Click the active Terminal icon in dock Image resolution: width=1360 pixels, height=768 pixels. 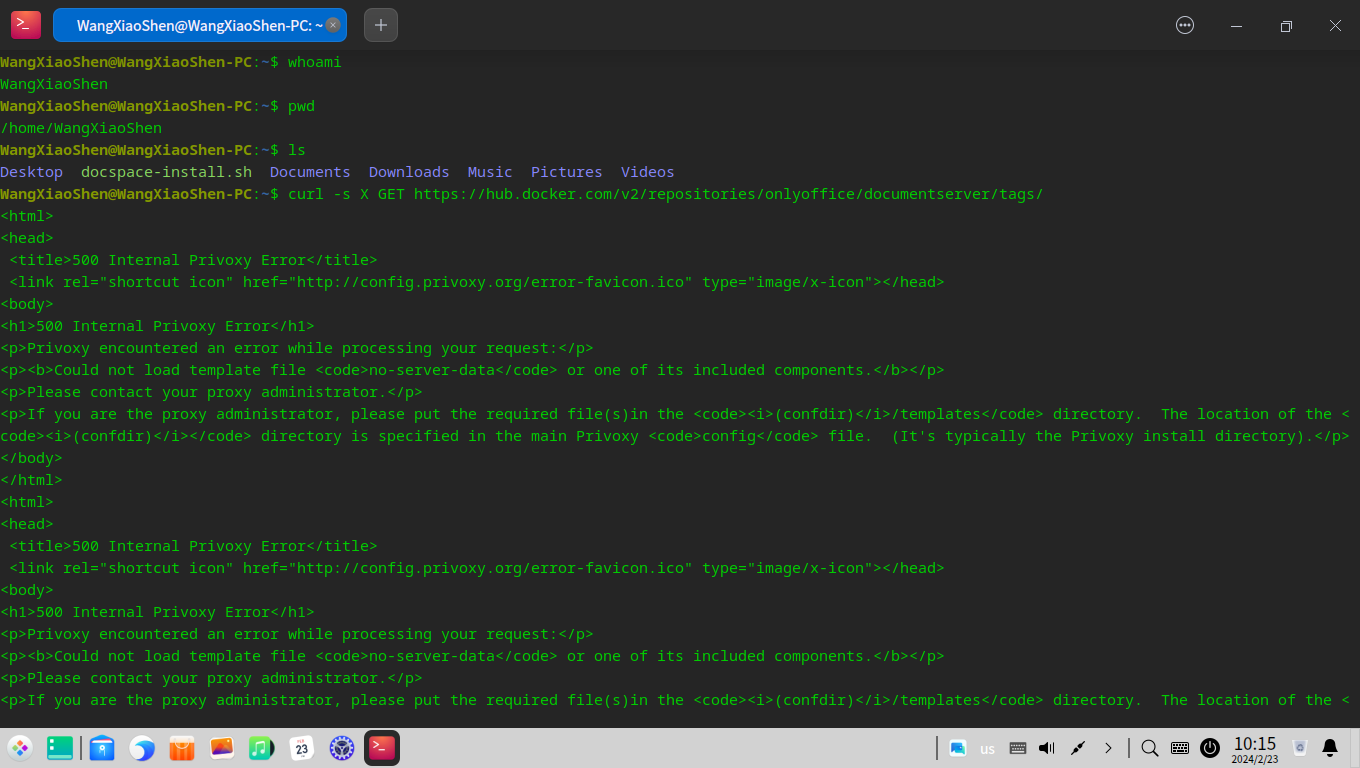tap(382, 748)
